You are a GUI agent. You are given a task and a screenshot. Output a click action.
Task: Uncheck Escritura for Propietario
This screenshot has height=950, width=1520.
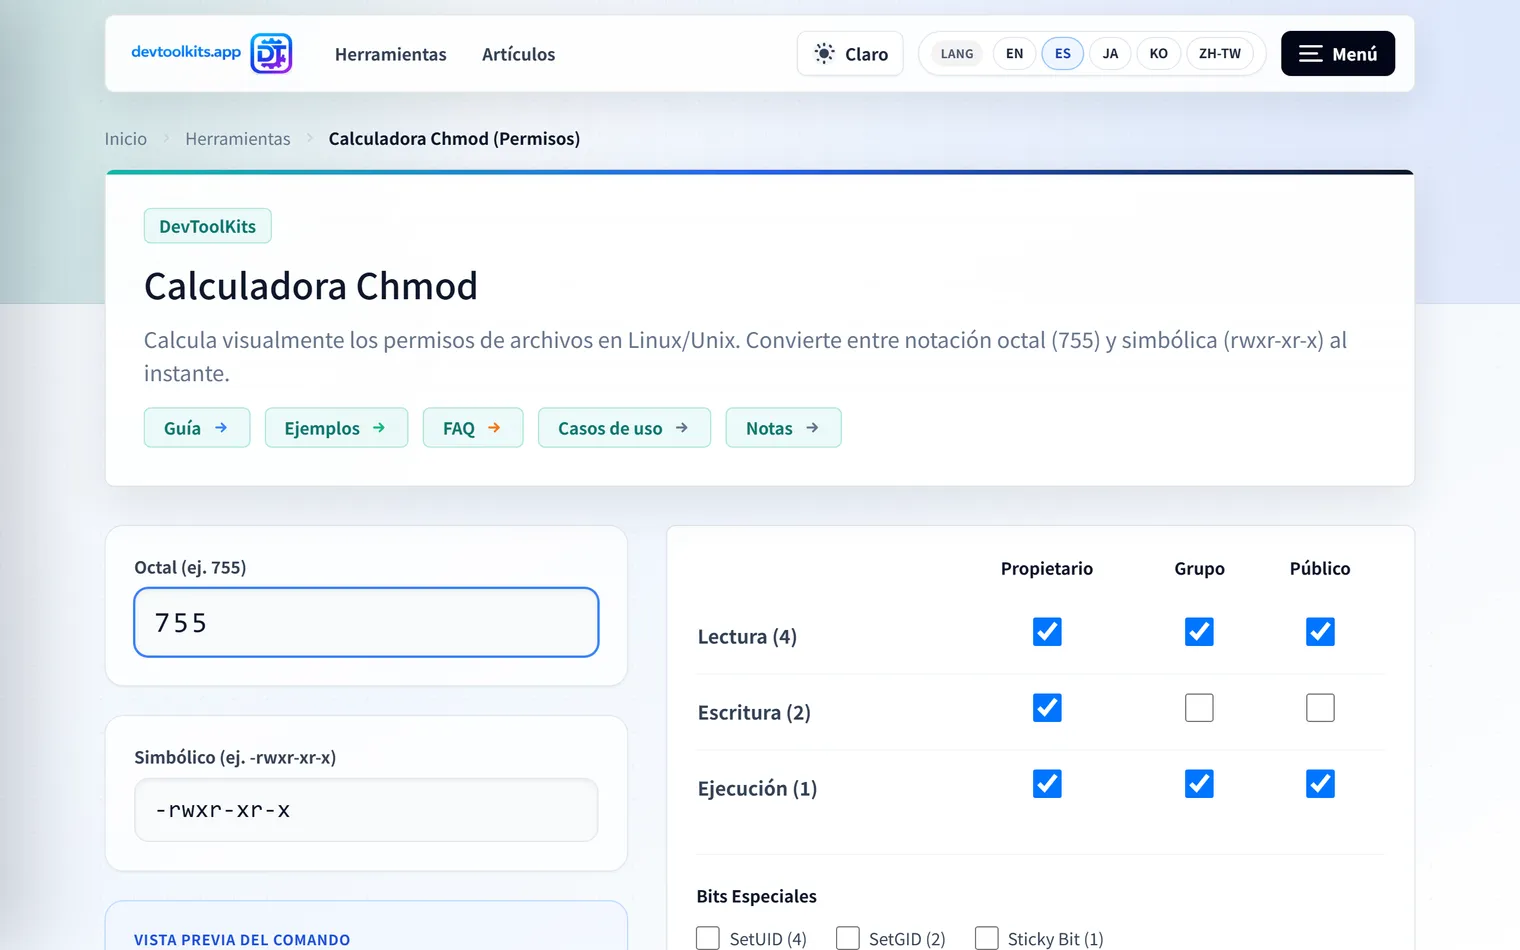(1047, 708)
